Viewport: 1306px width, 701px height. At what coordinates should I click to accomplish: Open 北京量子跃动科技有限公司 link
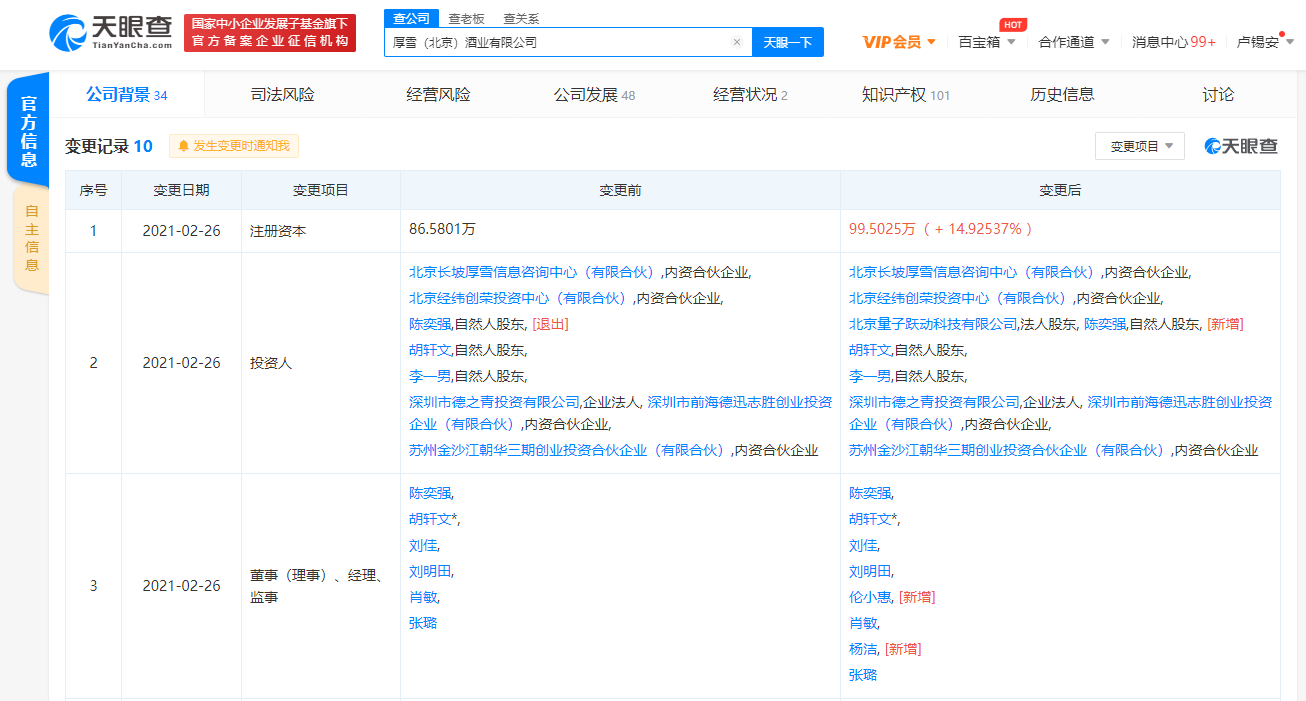[933, 324]
